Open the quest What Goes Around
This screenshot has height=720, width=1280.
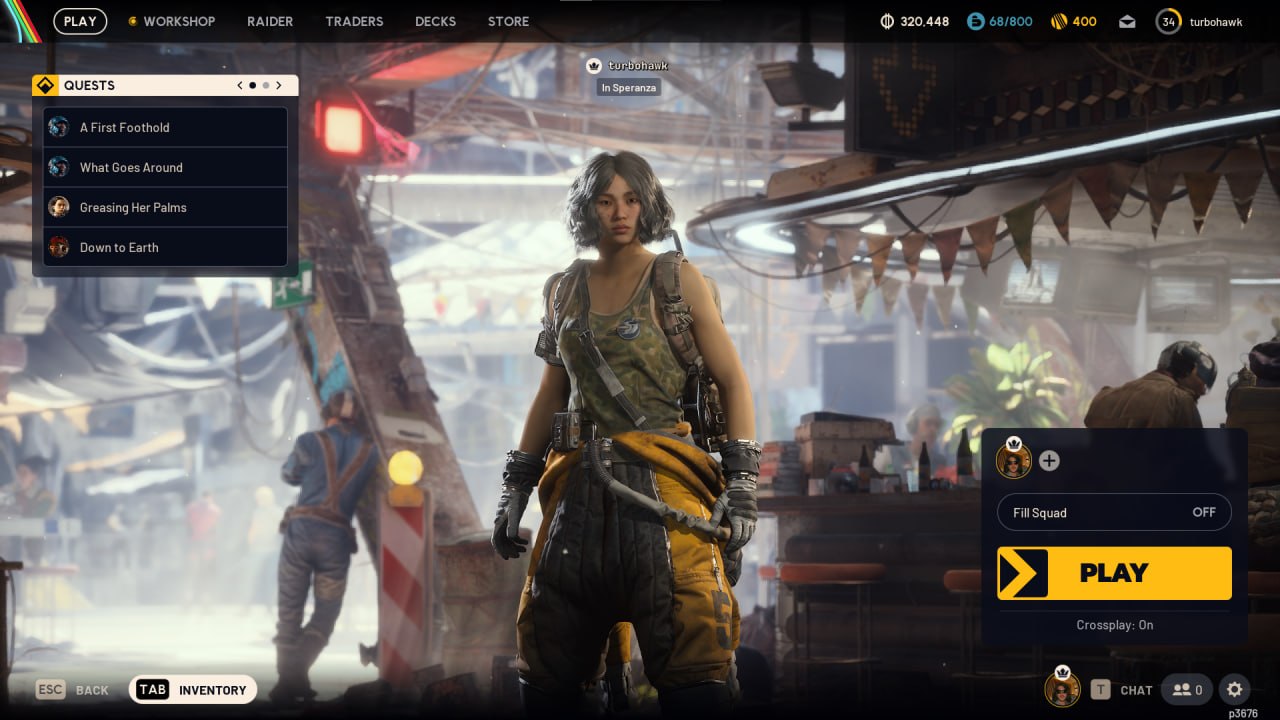165,167
